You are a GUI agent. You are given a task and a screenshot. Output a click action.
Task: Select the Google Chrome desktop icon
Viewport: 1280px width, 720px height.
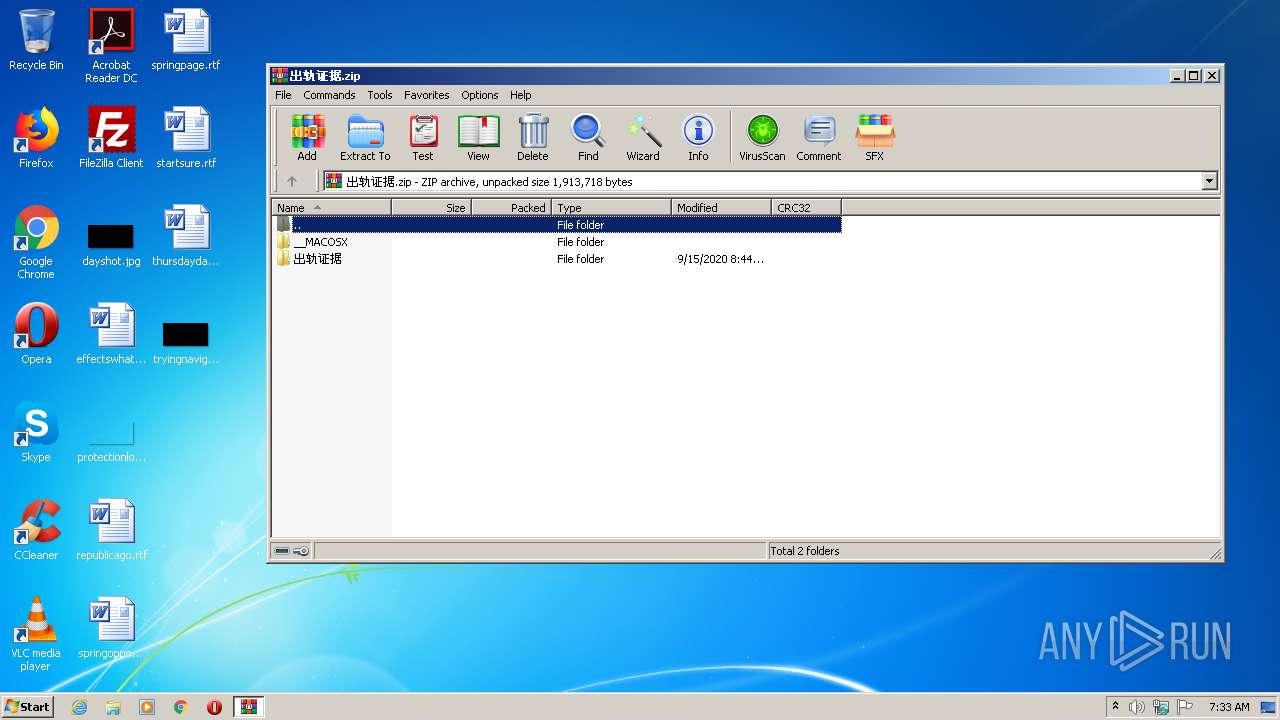pyautogui.click(x=36, y=242)
